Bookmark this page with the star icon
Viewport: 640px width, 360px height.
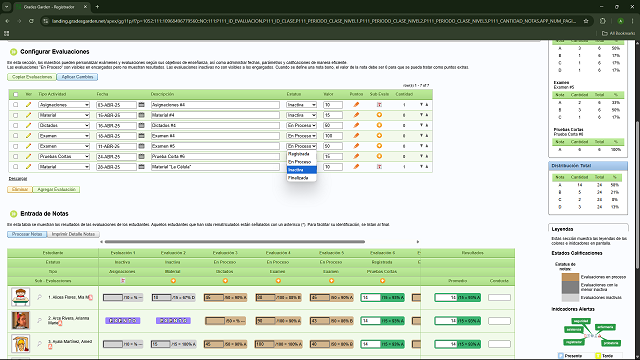coord(586,21)
